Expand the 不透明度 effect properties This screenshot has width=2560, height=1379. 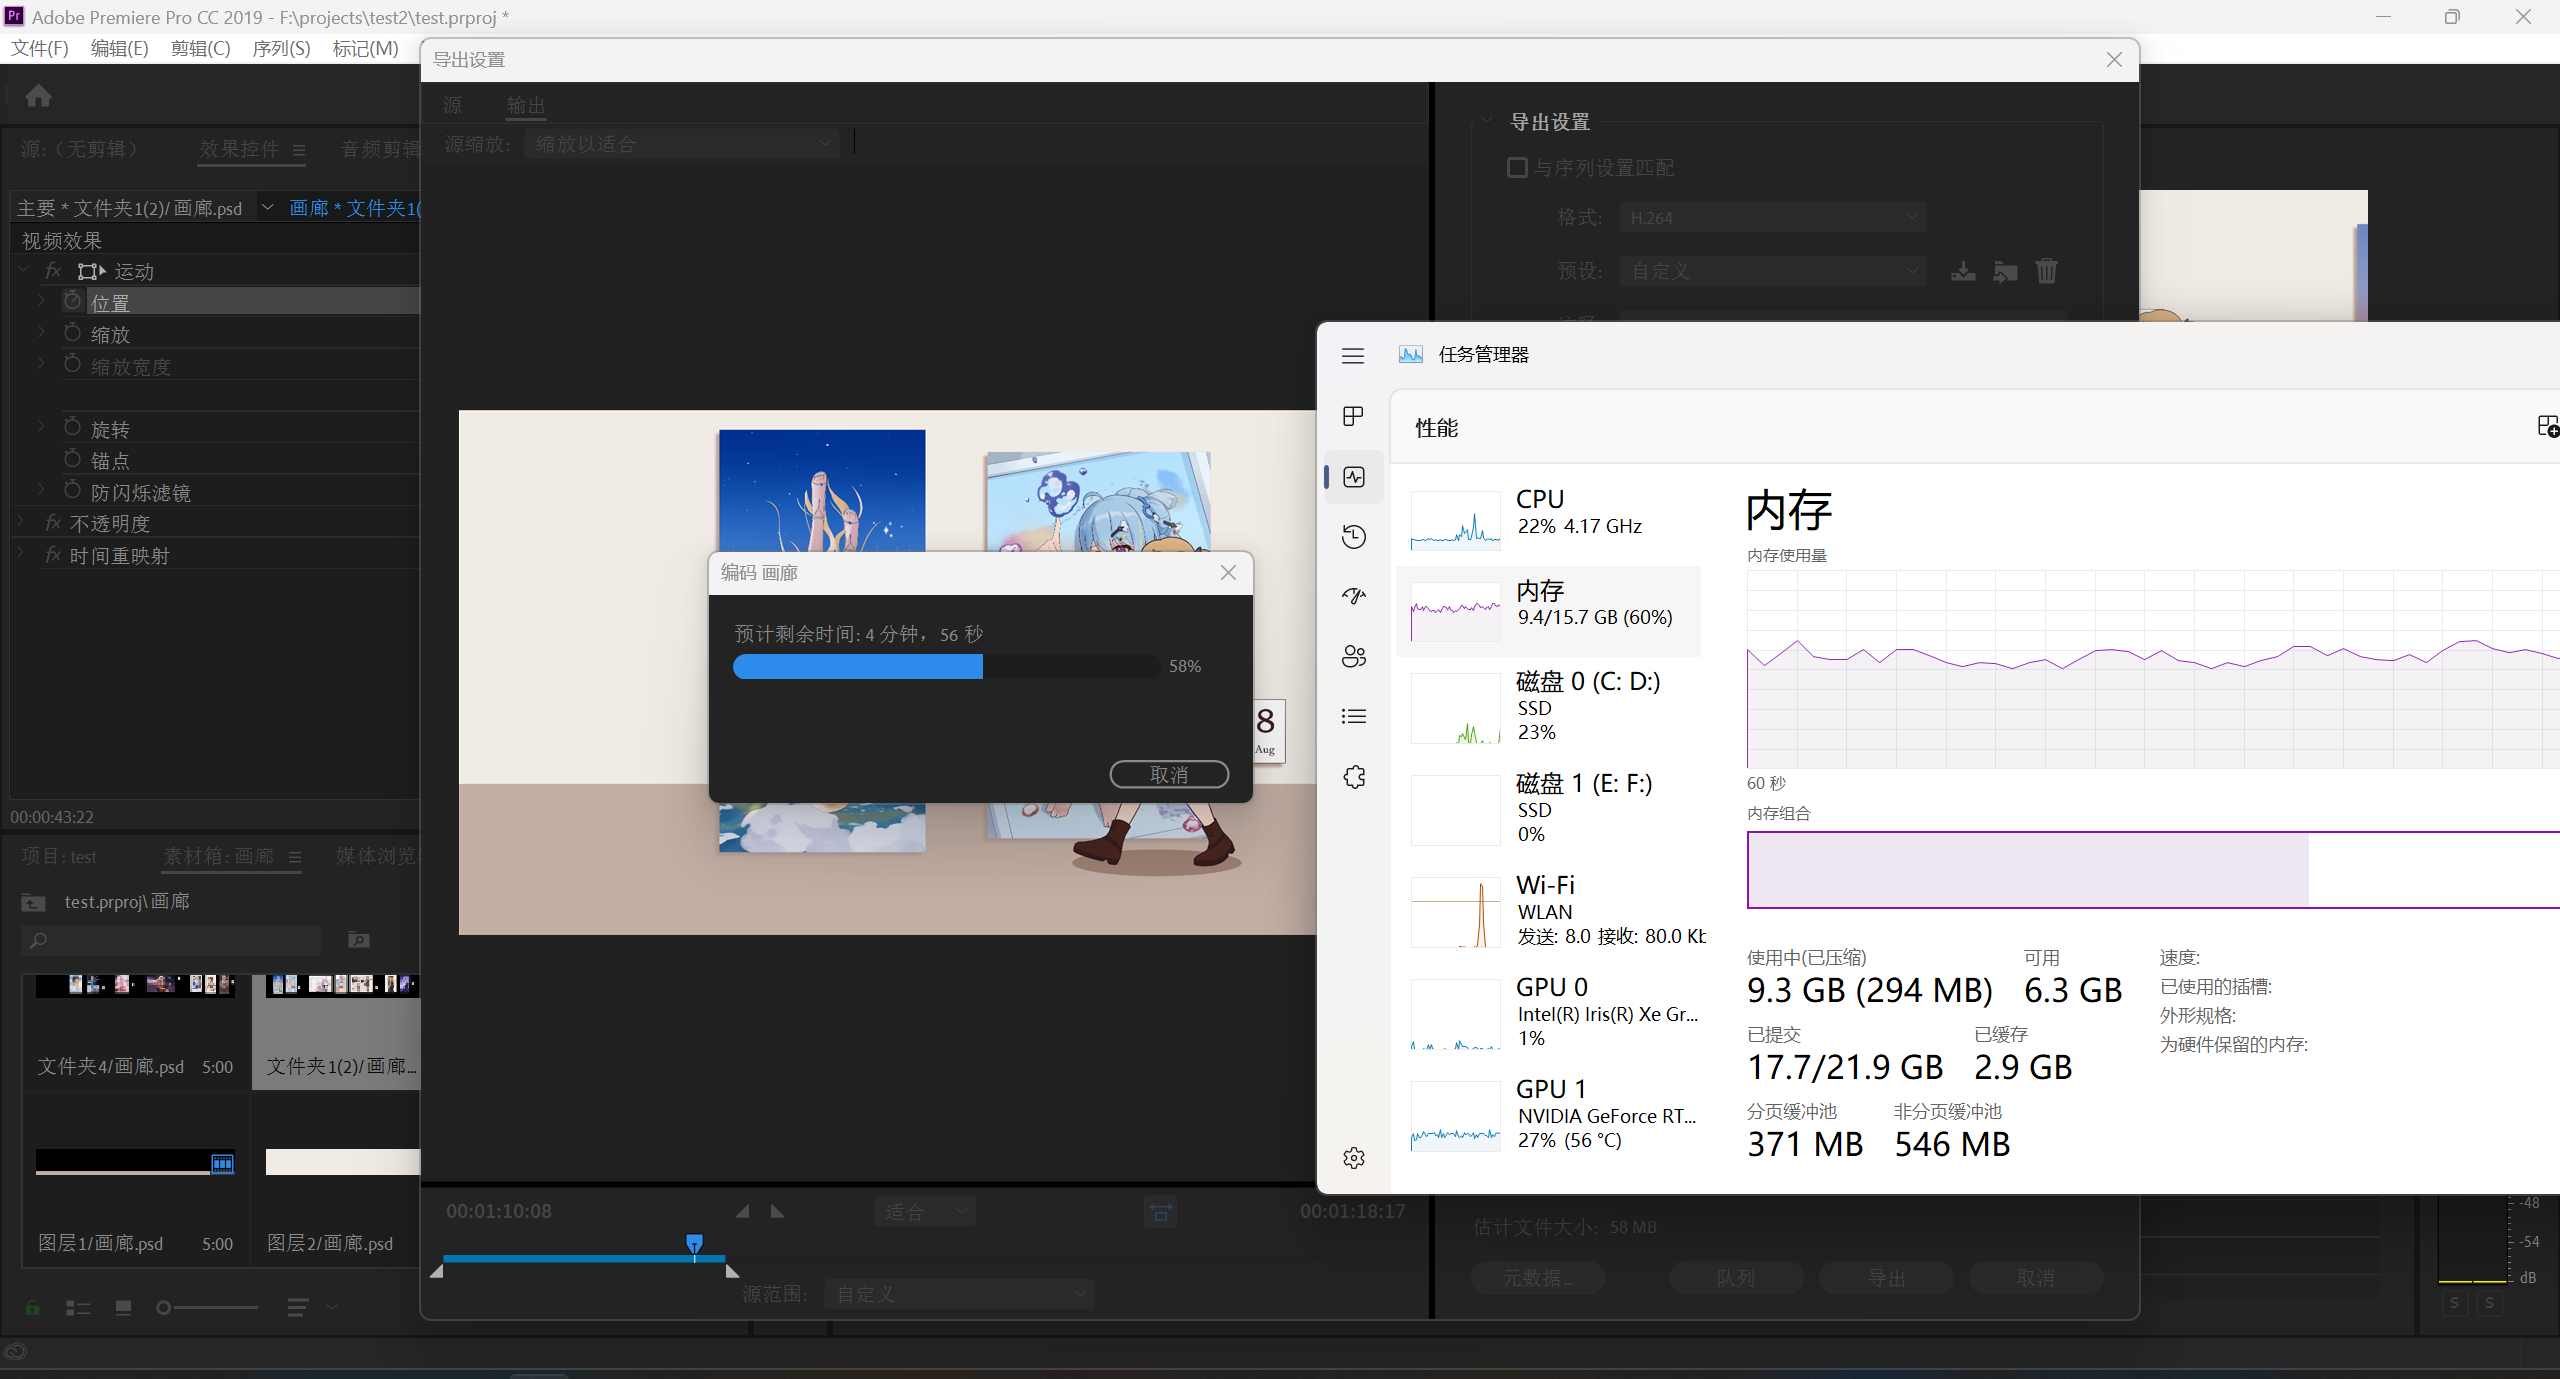pos(22,523)
